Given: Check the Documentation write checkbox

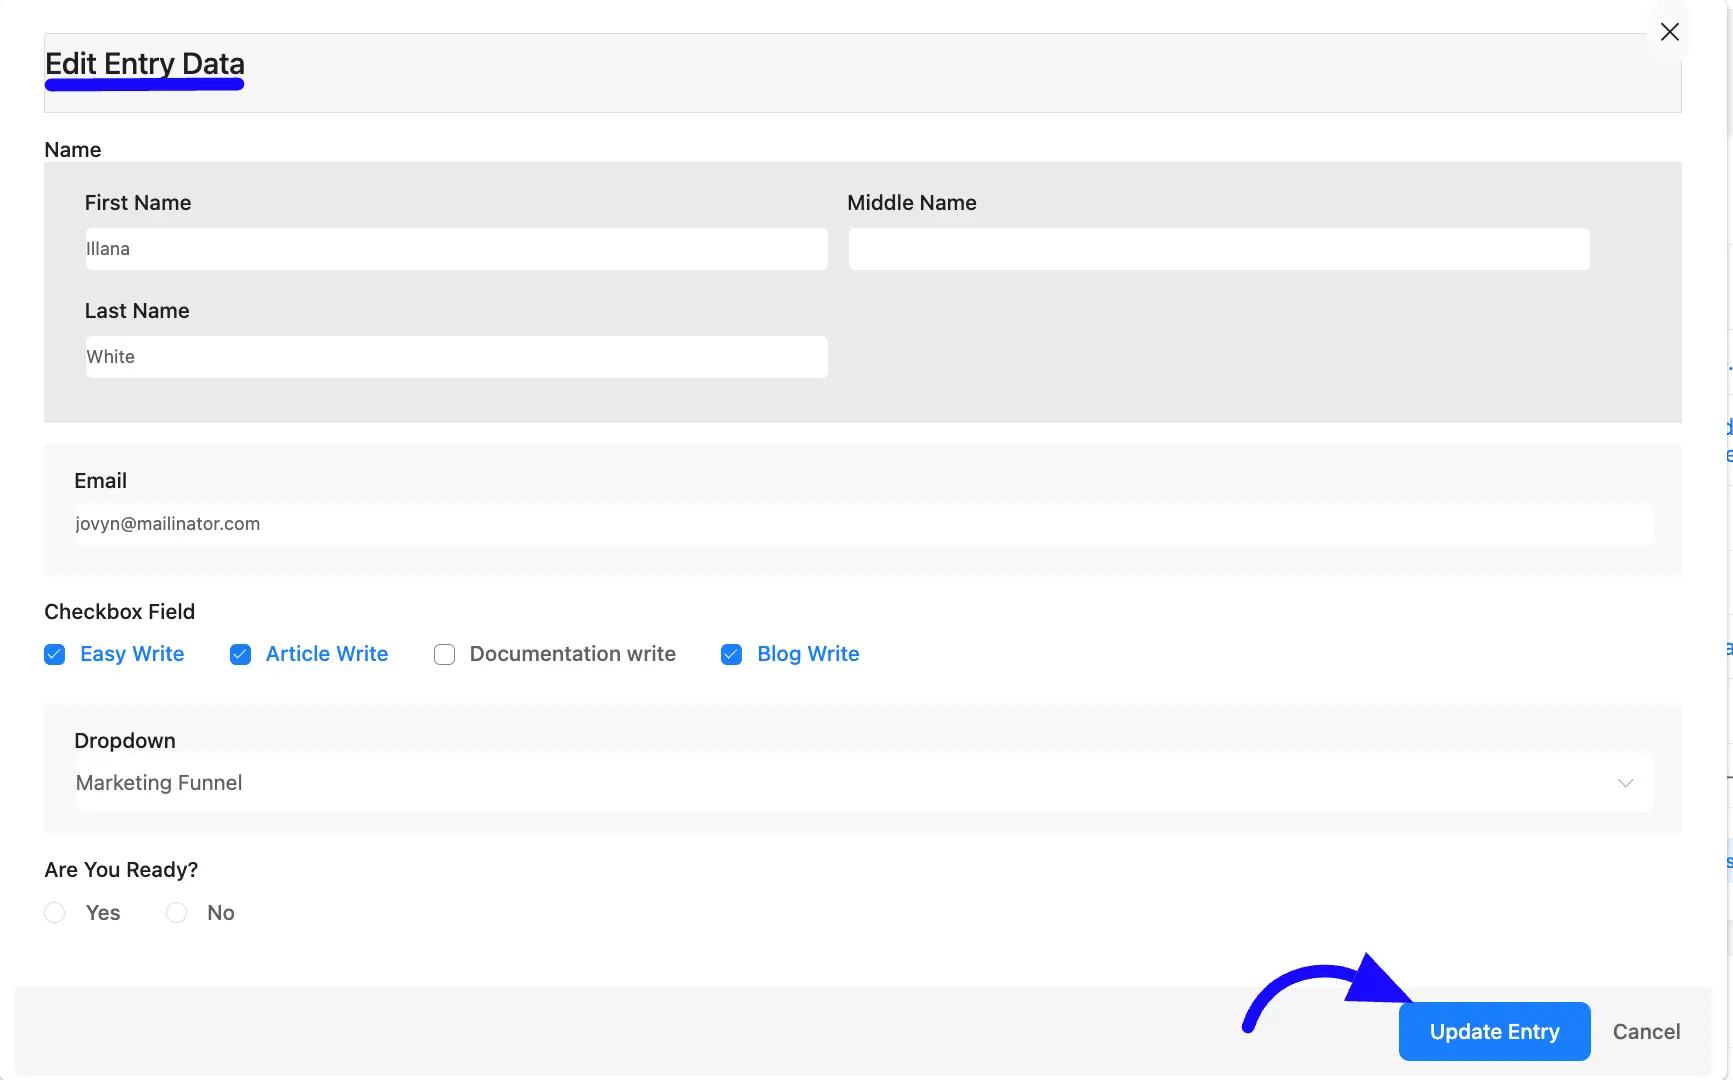Looking at the screenshot, I should (444, 654).
